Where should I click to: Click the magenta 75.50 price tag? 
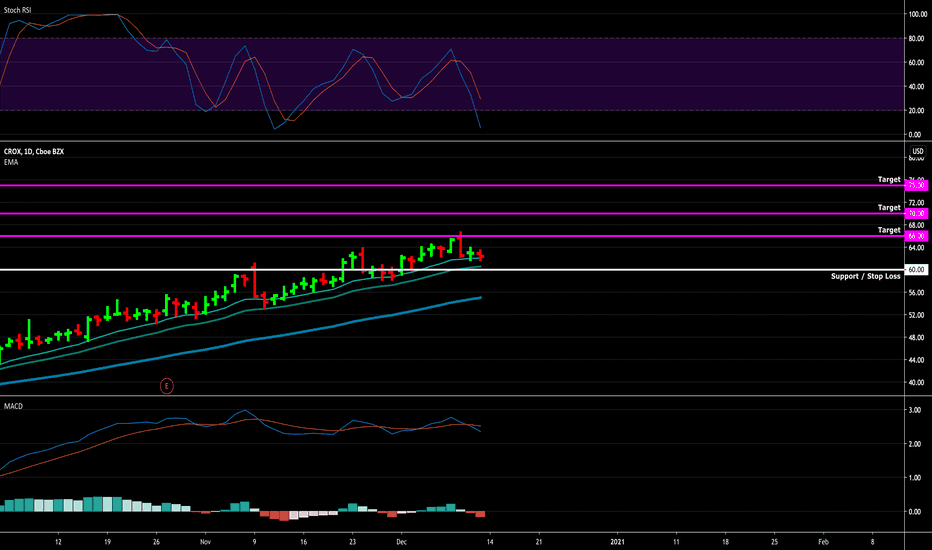tap(916, 186)
